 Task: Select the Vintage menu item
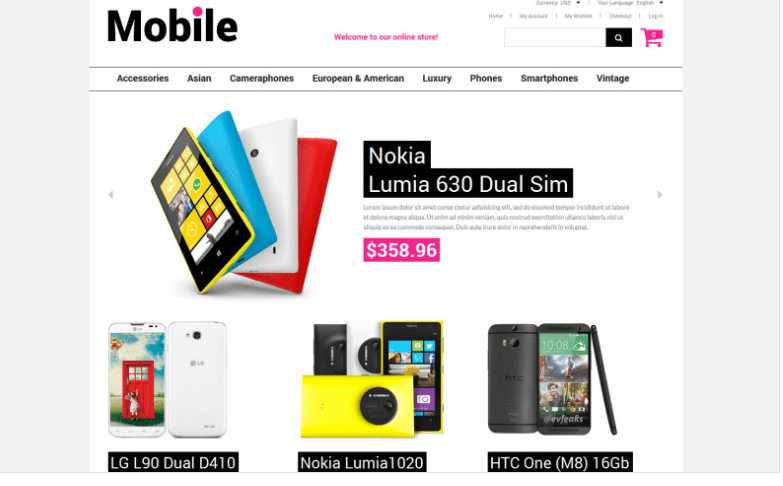pos(612,78)
